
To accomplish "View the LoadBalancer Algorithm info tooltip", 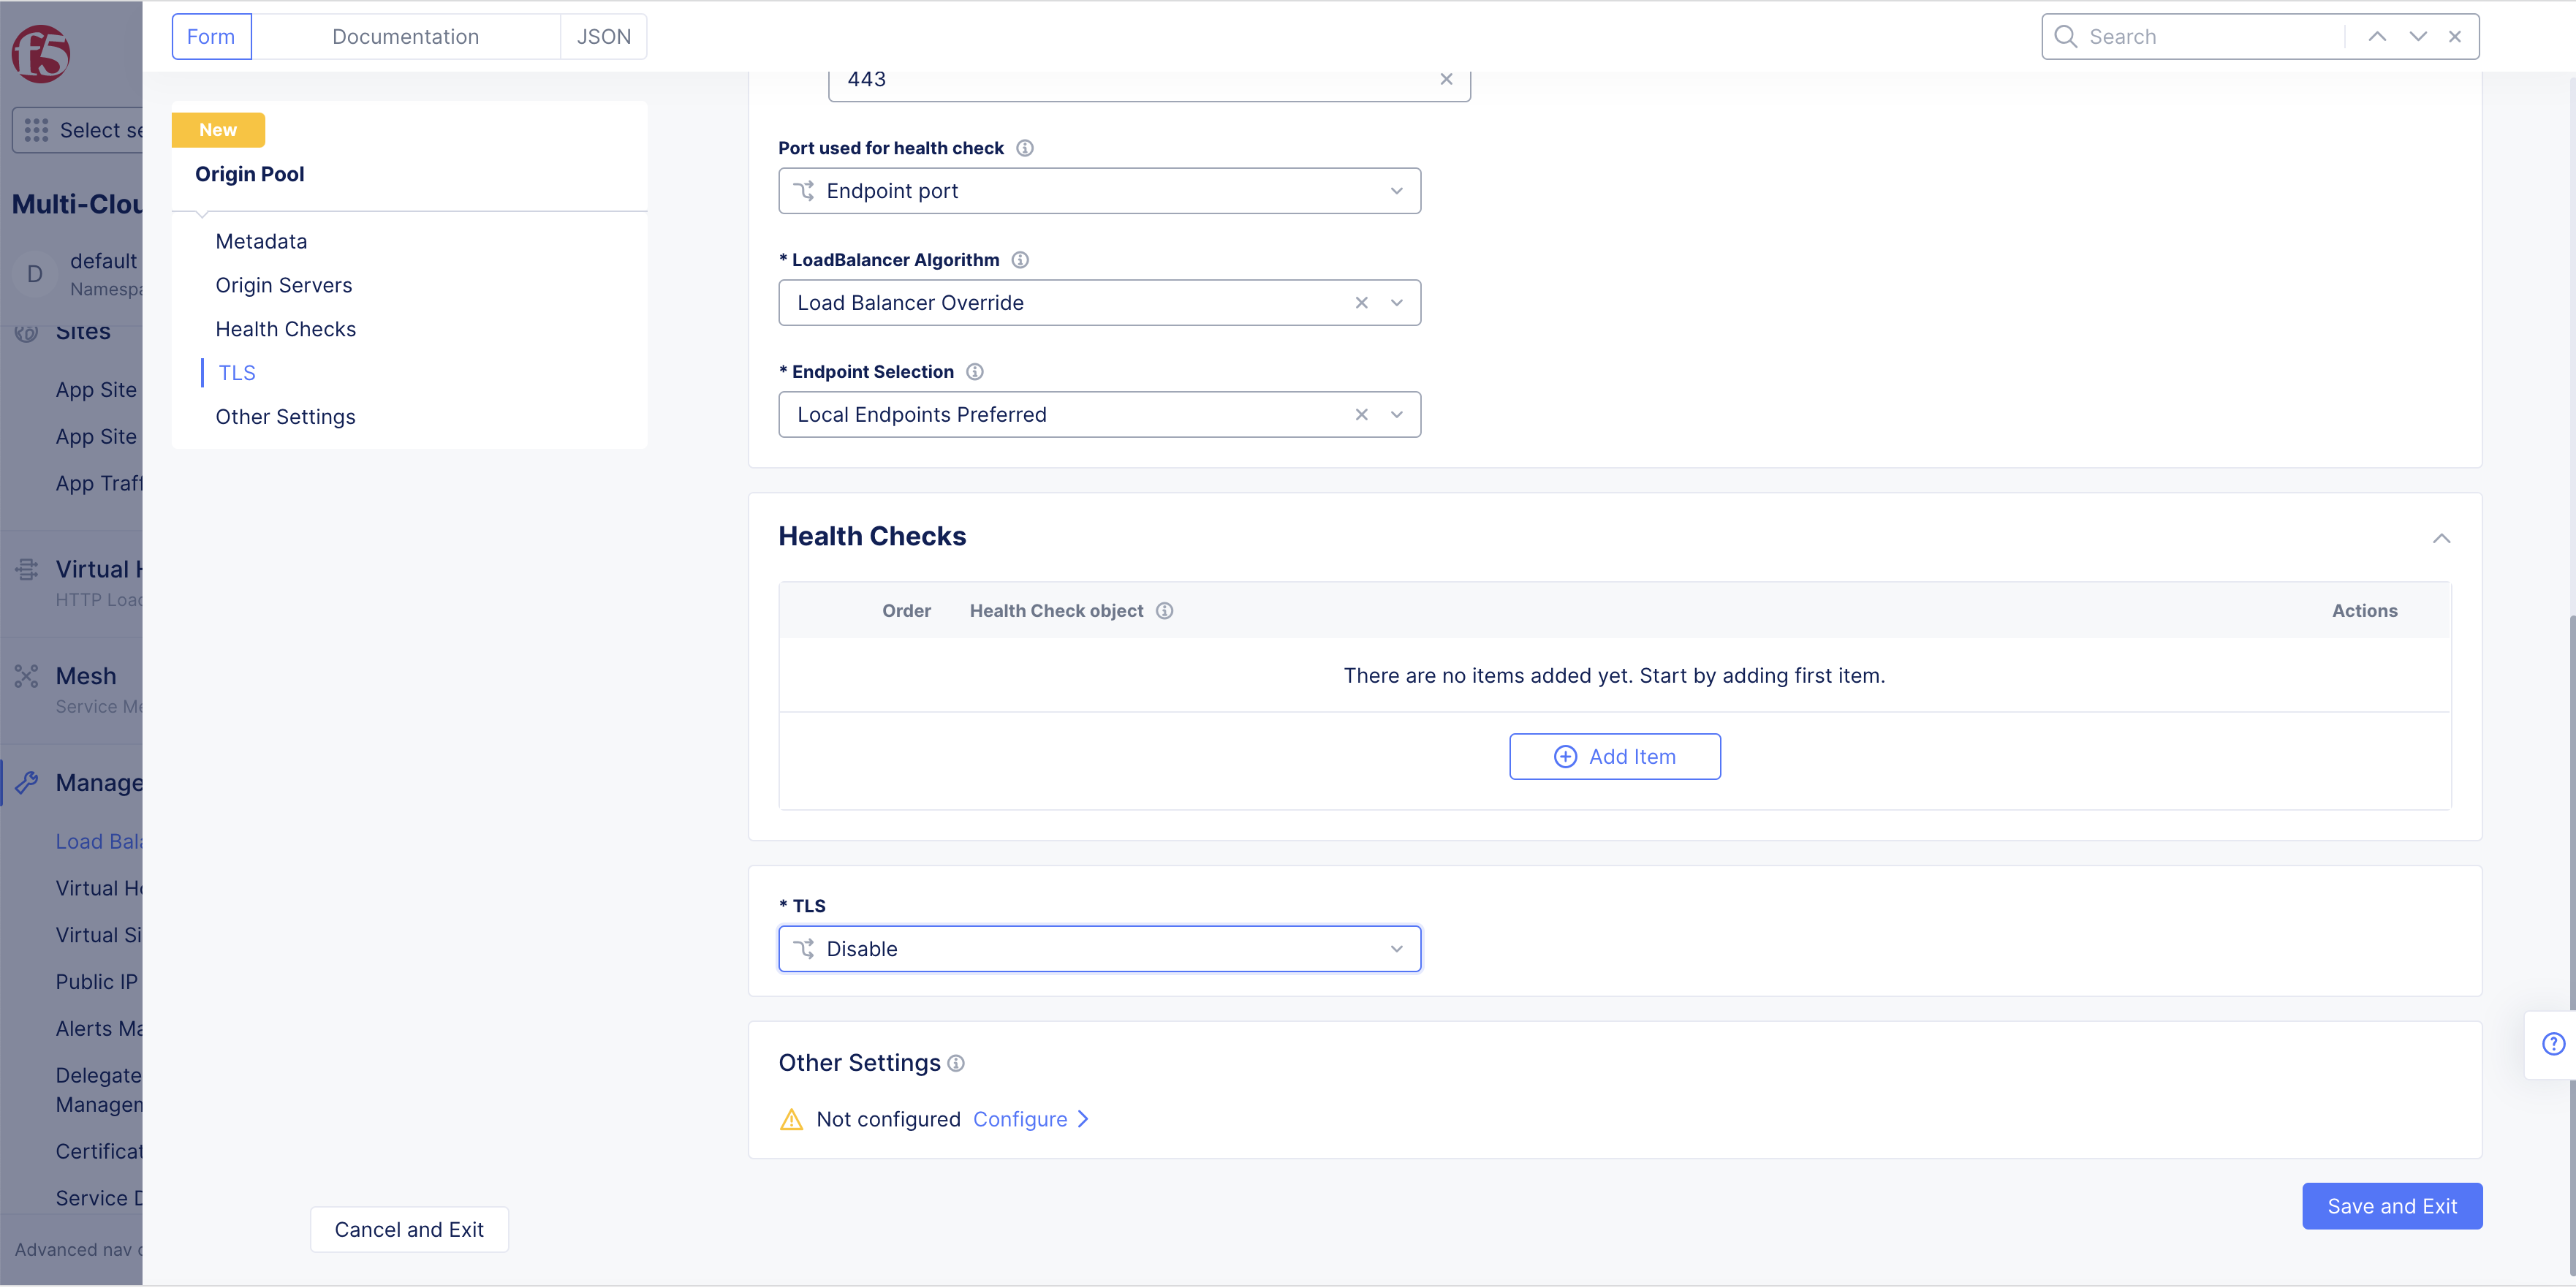I will pyautogui.click(x=1020, y=259).
